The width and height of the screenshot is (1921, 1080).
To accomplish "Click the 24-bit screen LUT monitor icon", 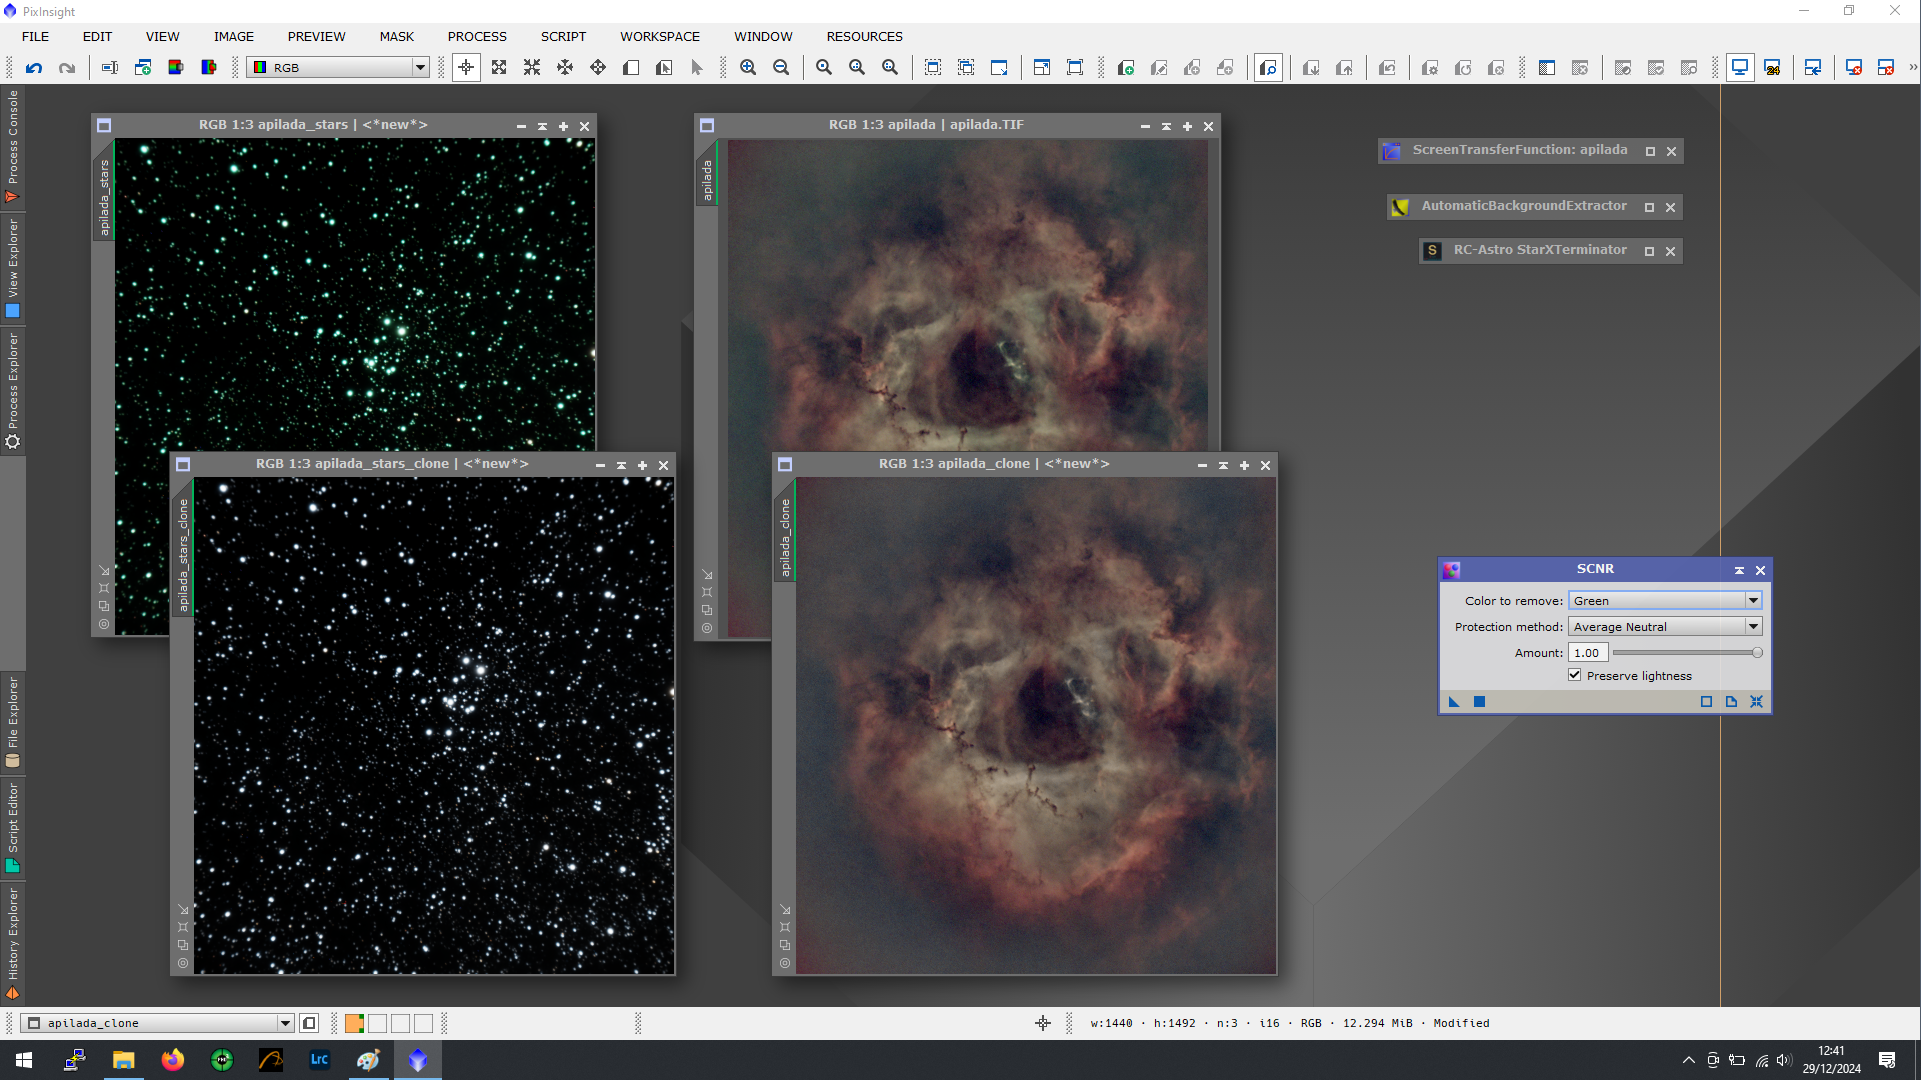I will pos(1773,68).
